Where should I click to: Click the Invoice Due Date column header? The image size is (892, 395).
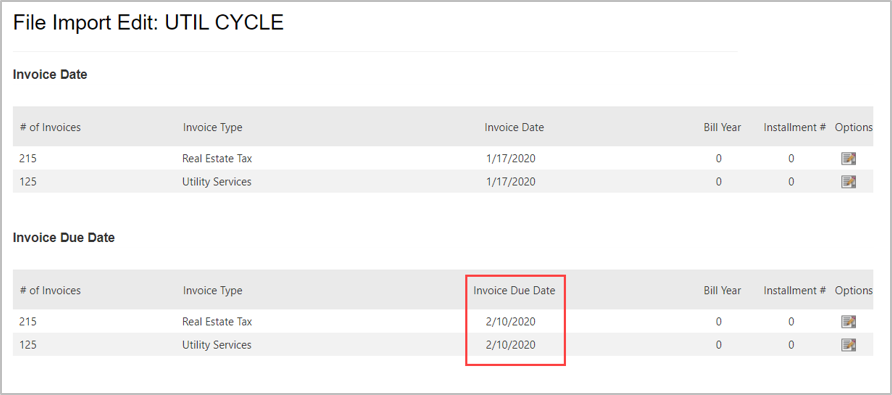pyautogui.click(x=514, y=290)
